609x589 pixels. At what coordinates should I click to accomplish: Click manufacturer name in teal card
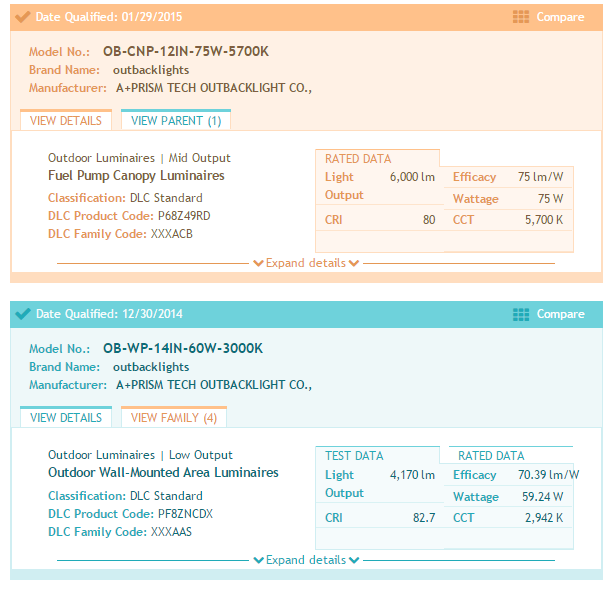coord(214,385)
